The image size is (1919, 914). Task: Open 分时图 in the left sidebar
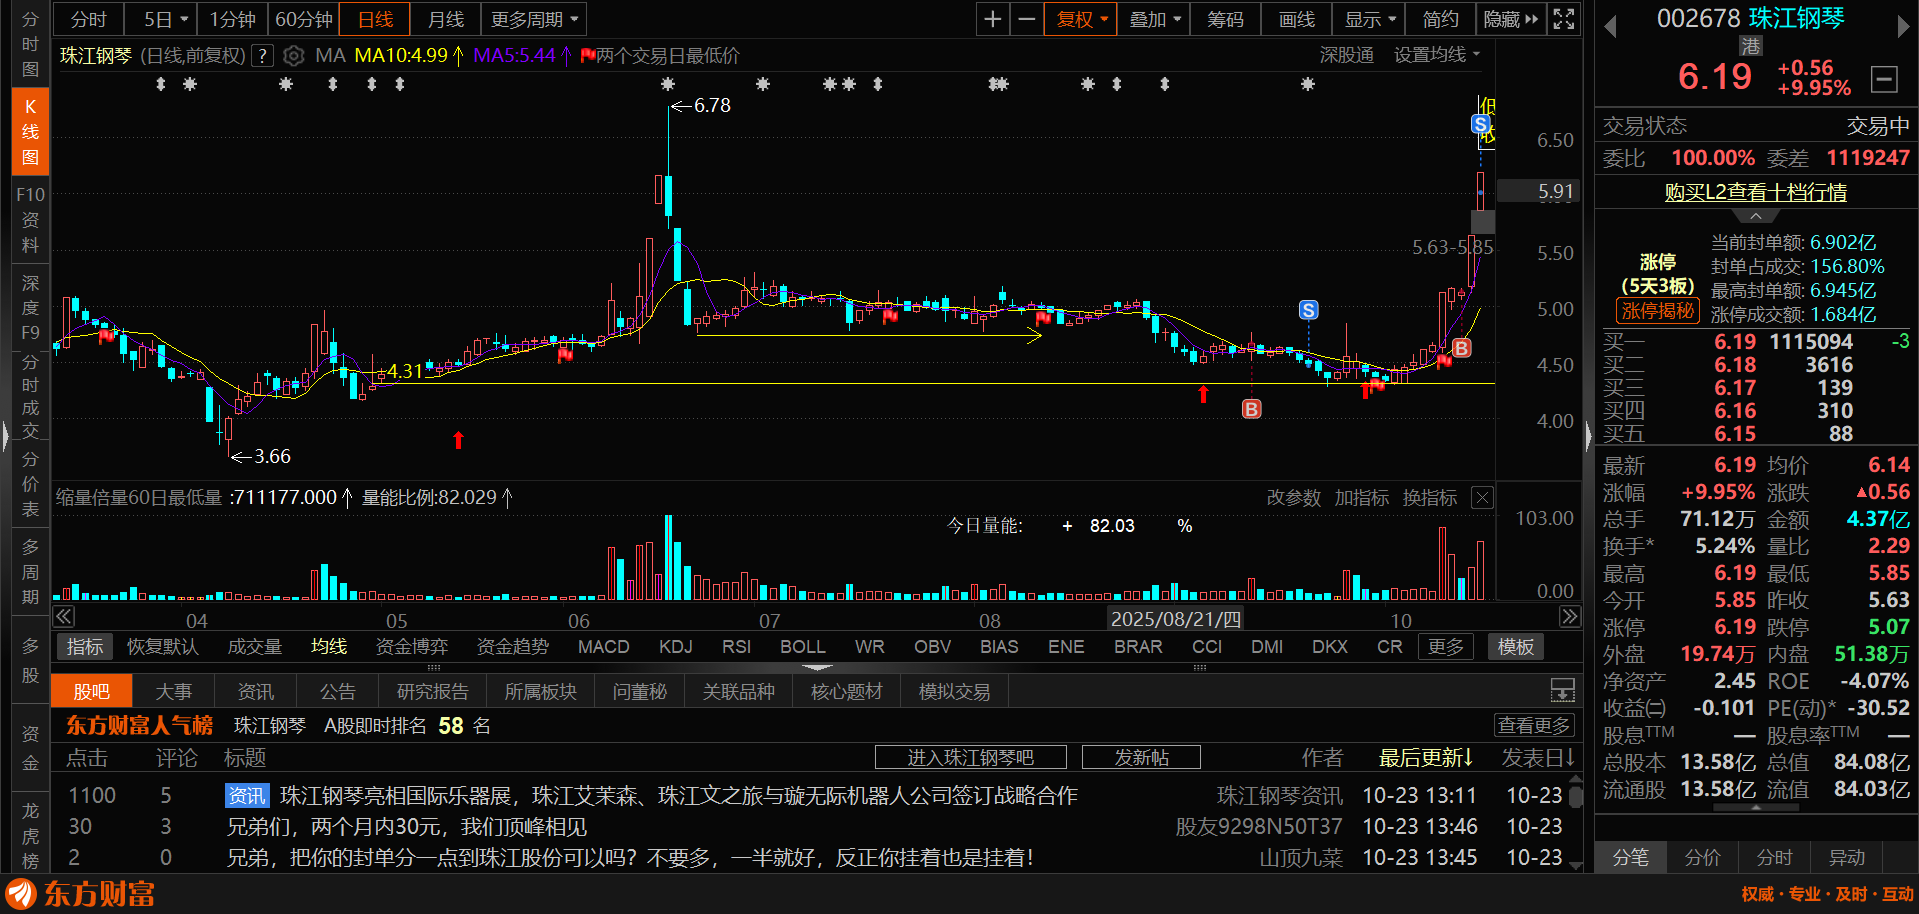[30, 44]
